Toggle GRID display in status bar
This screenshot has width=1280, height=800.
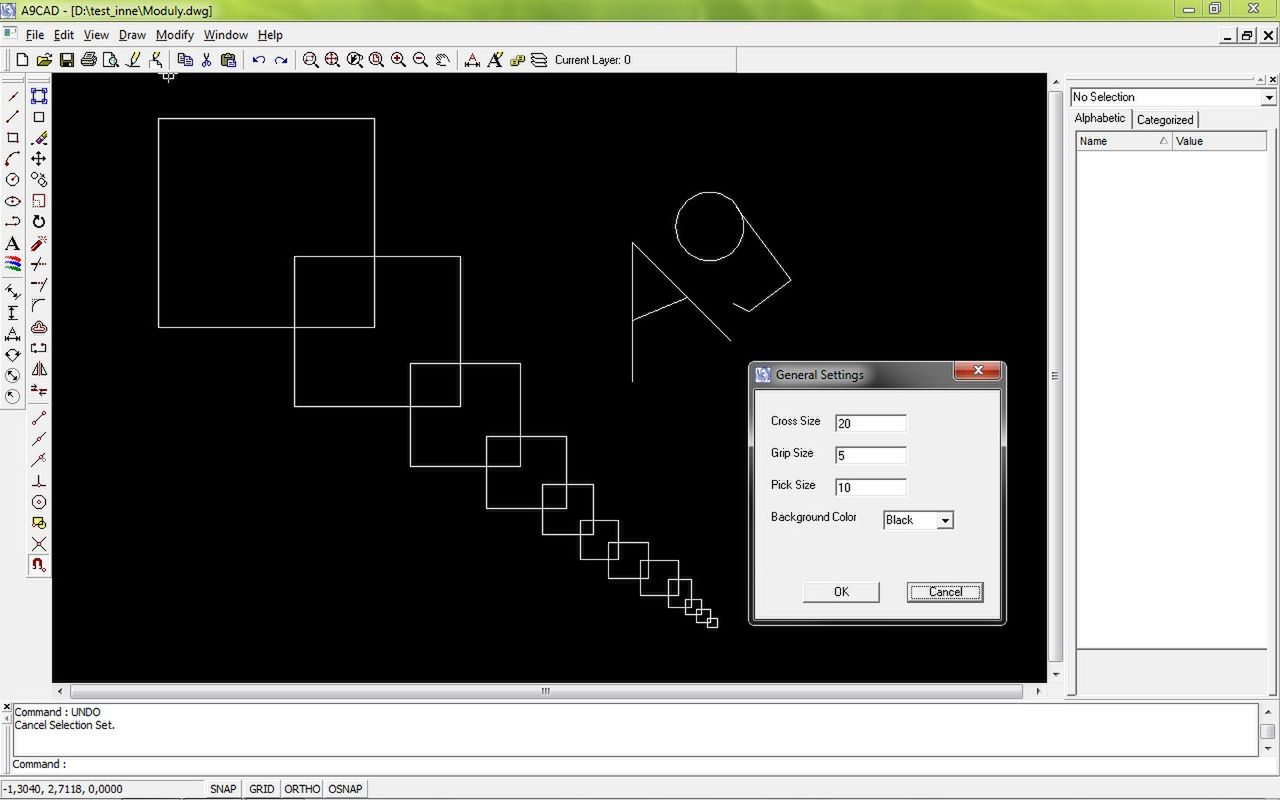[x=262, y=789]
